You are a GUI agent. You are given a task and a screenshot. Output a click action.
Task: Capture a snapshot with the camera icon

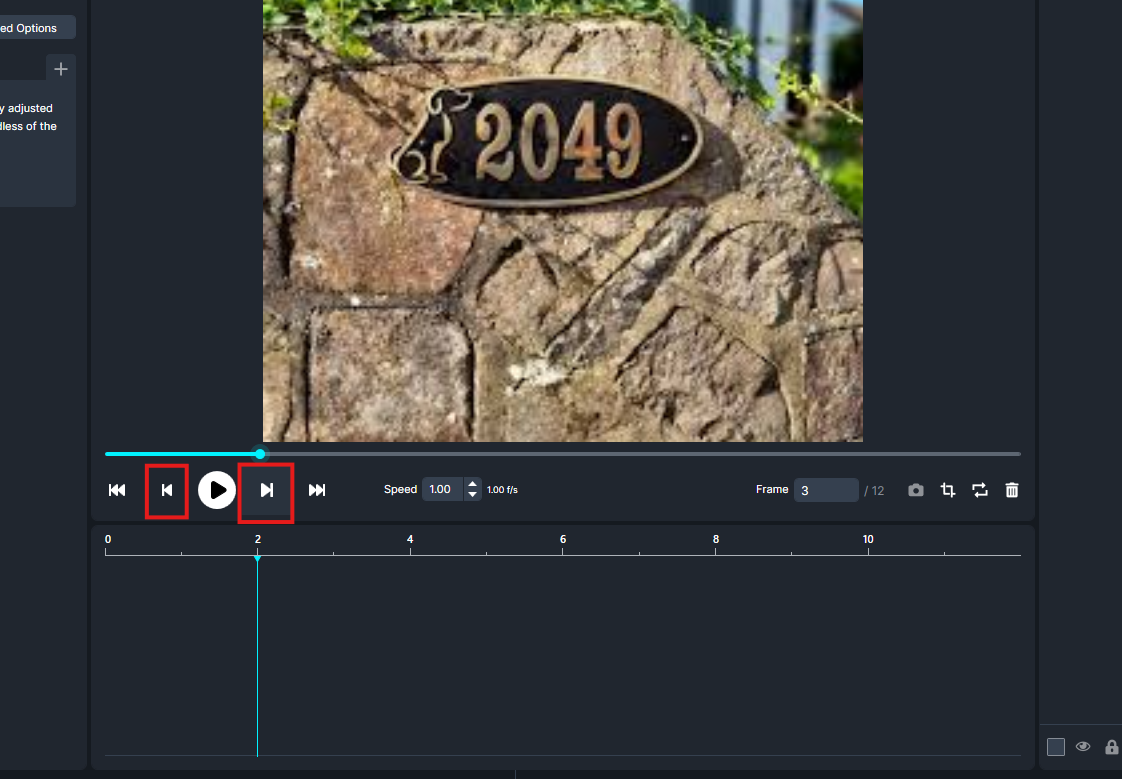(916, 490)
